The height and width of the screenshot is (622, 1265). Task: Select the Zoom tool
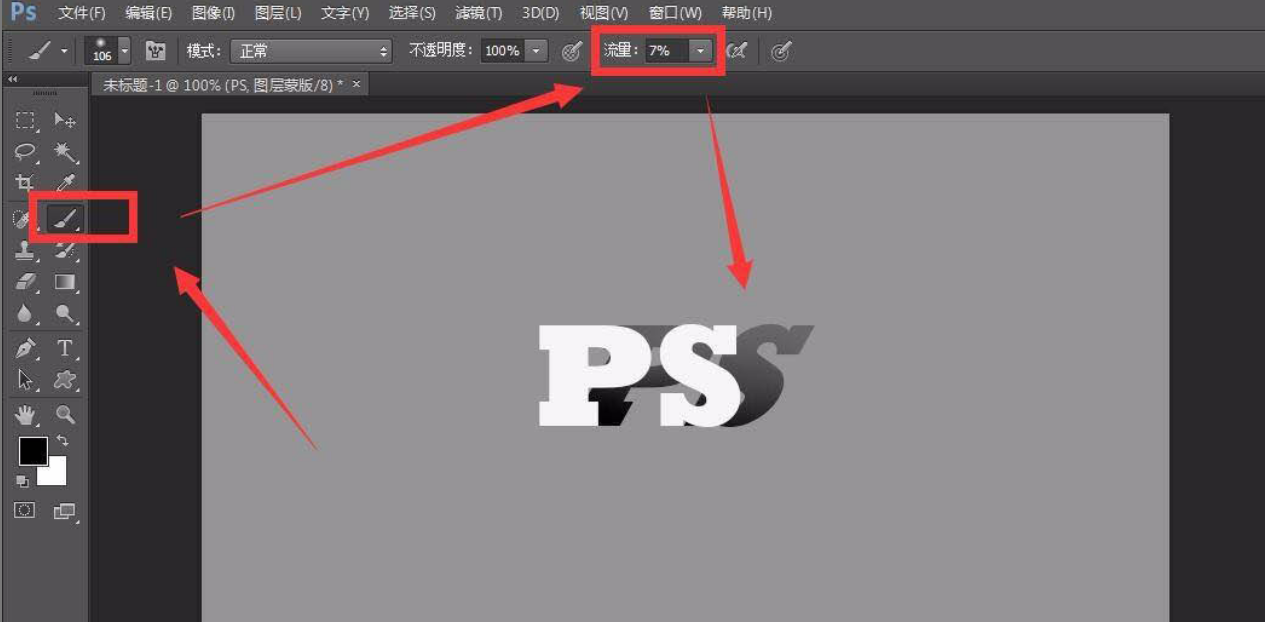(x=65, y=414)
